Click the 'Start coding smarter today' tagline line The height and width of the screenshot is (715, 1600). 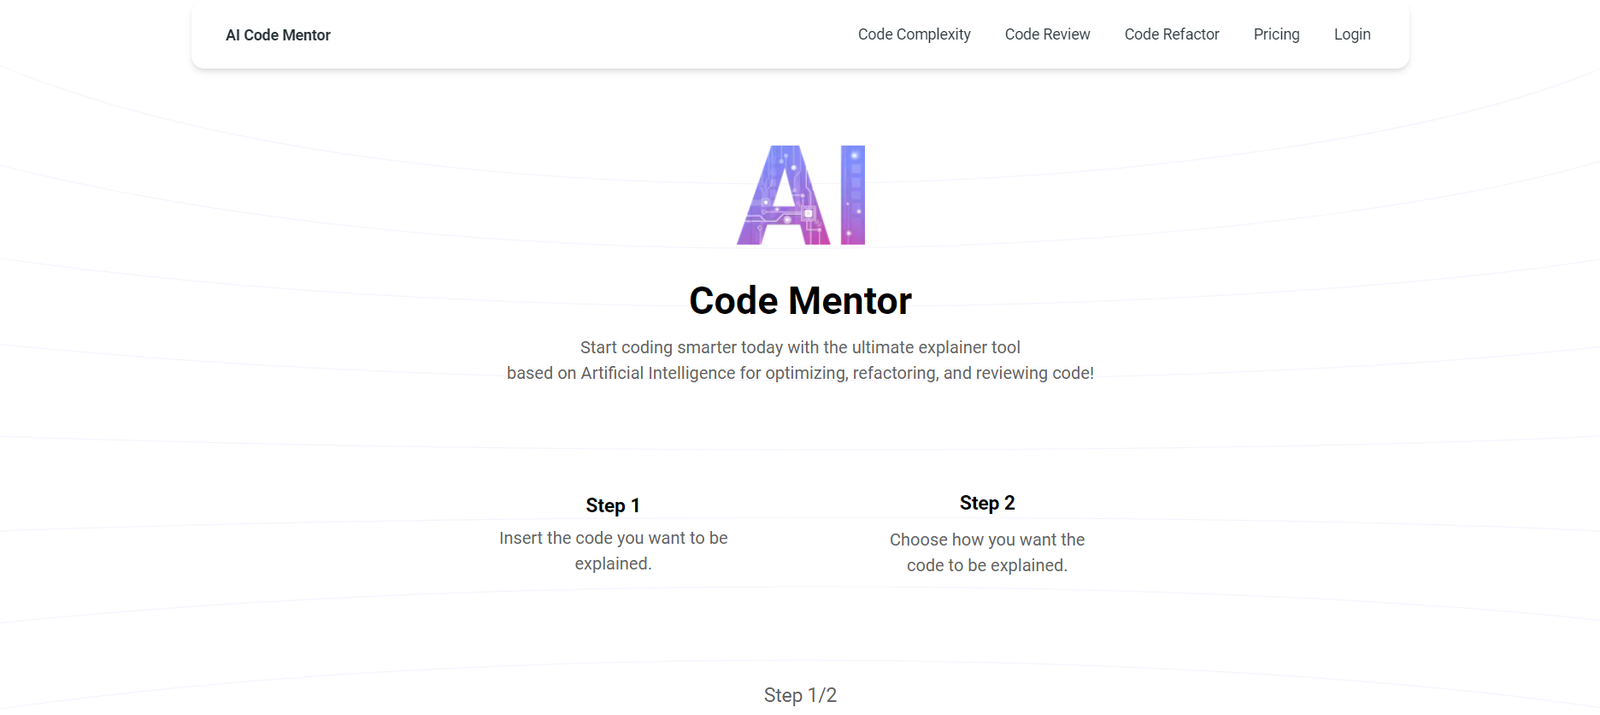(x=800, y=347)
